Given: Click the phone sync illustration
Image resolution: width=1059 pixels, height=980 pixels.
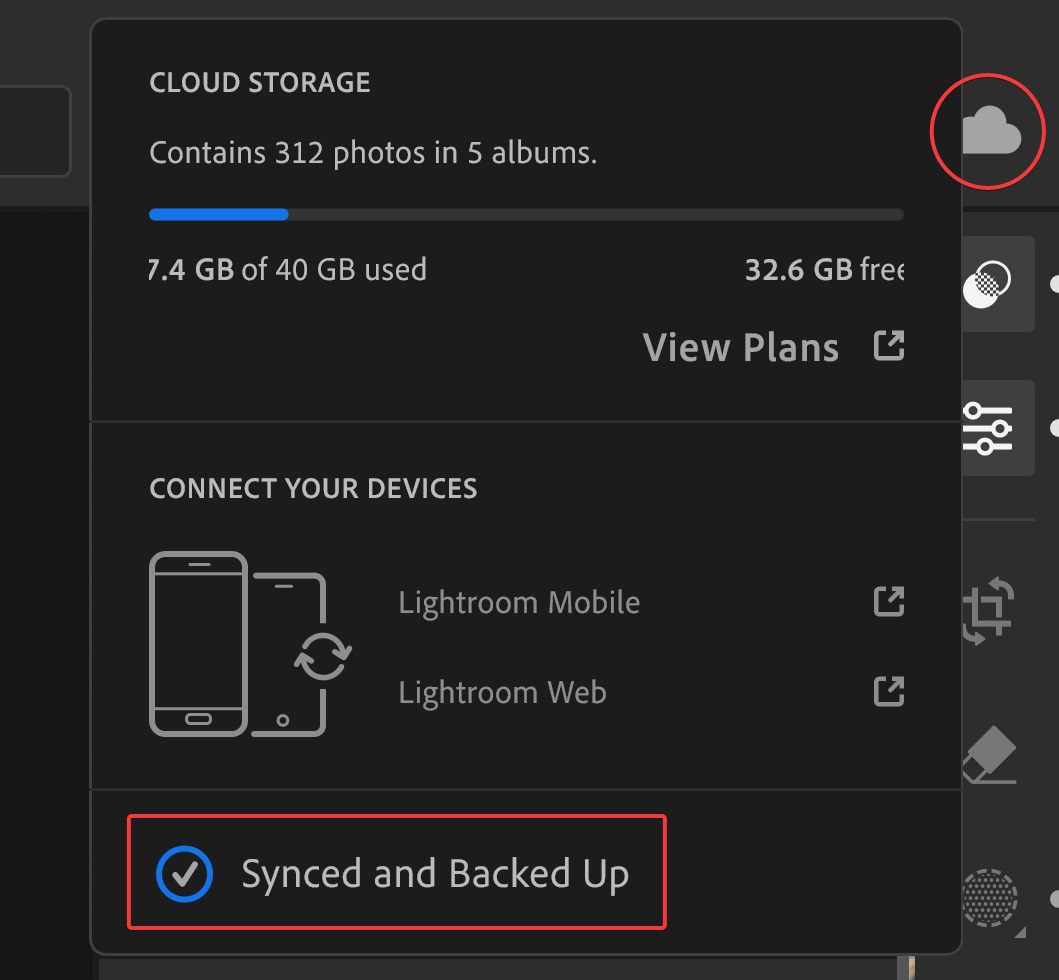Looking at the screenshot, I should point(240,643).
